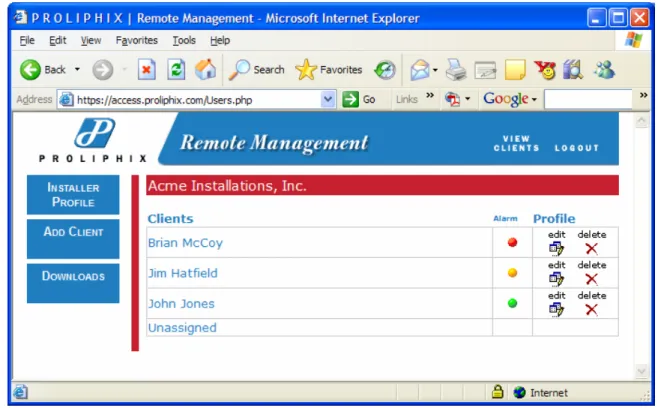Click the Logout link
The image size is (658, 408).
click(577, 148)
